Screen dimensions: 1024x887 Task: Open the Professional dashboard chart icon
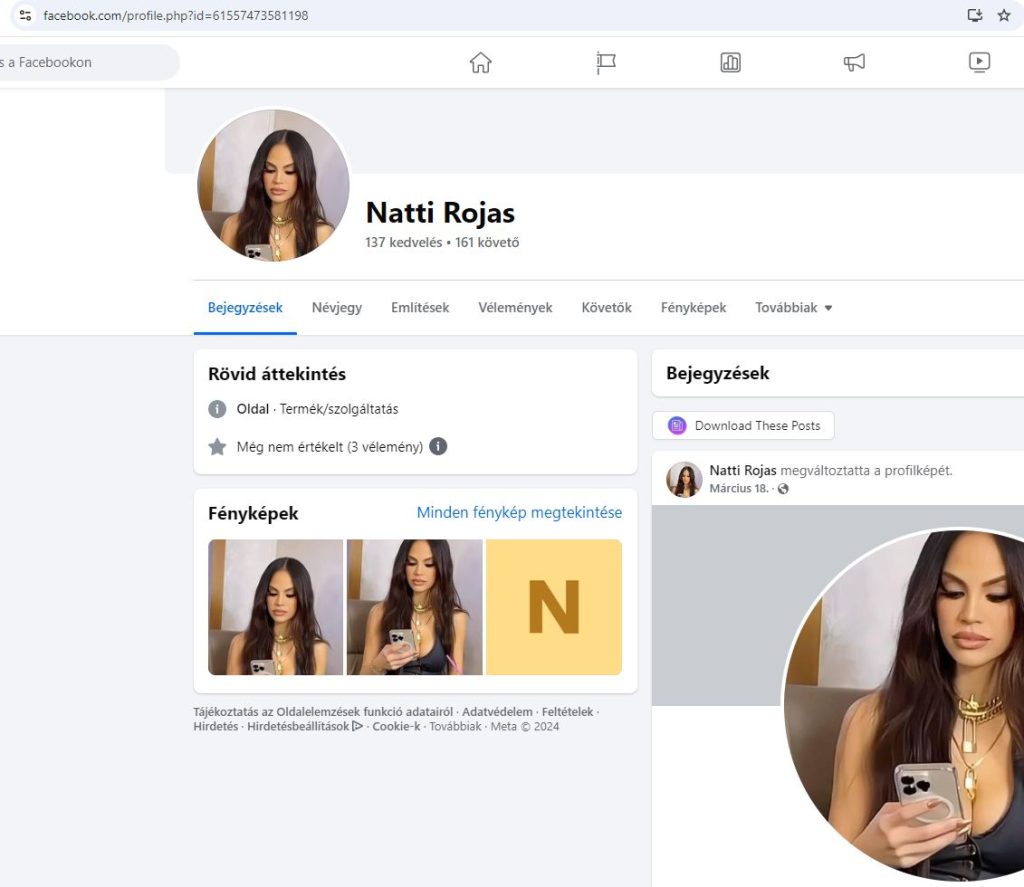point(730,63)
